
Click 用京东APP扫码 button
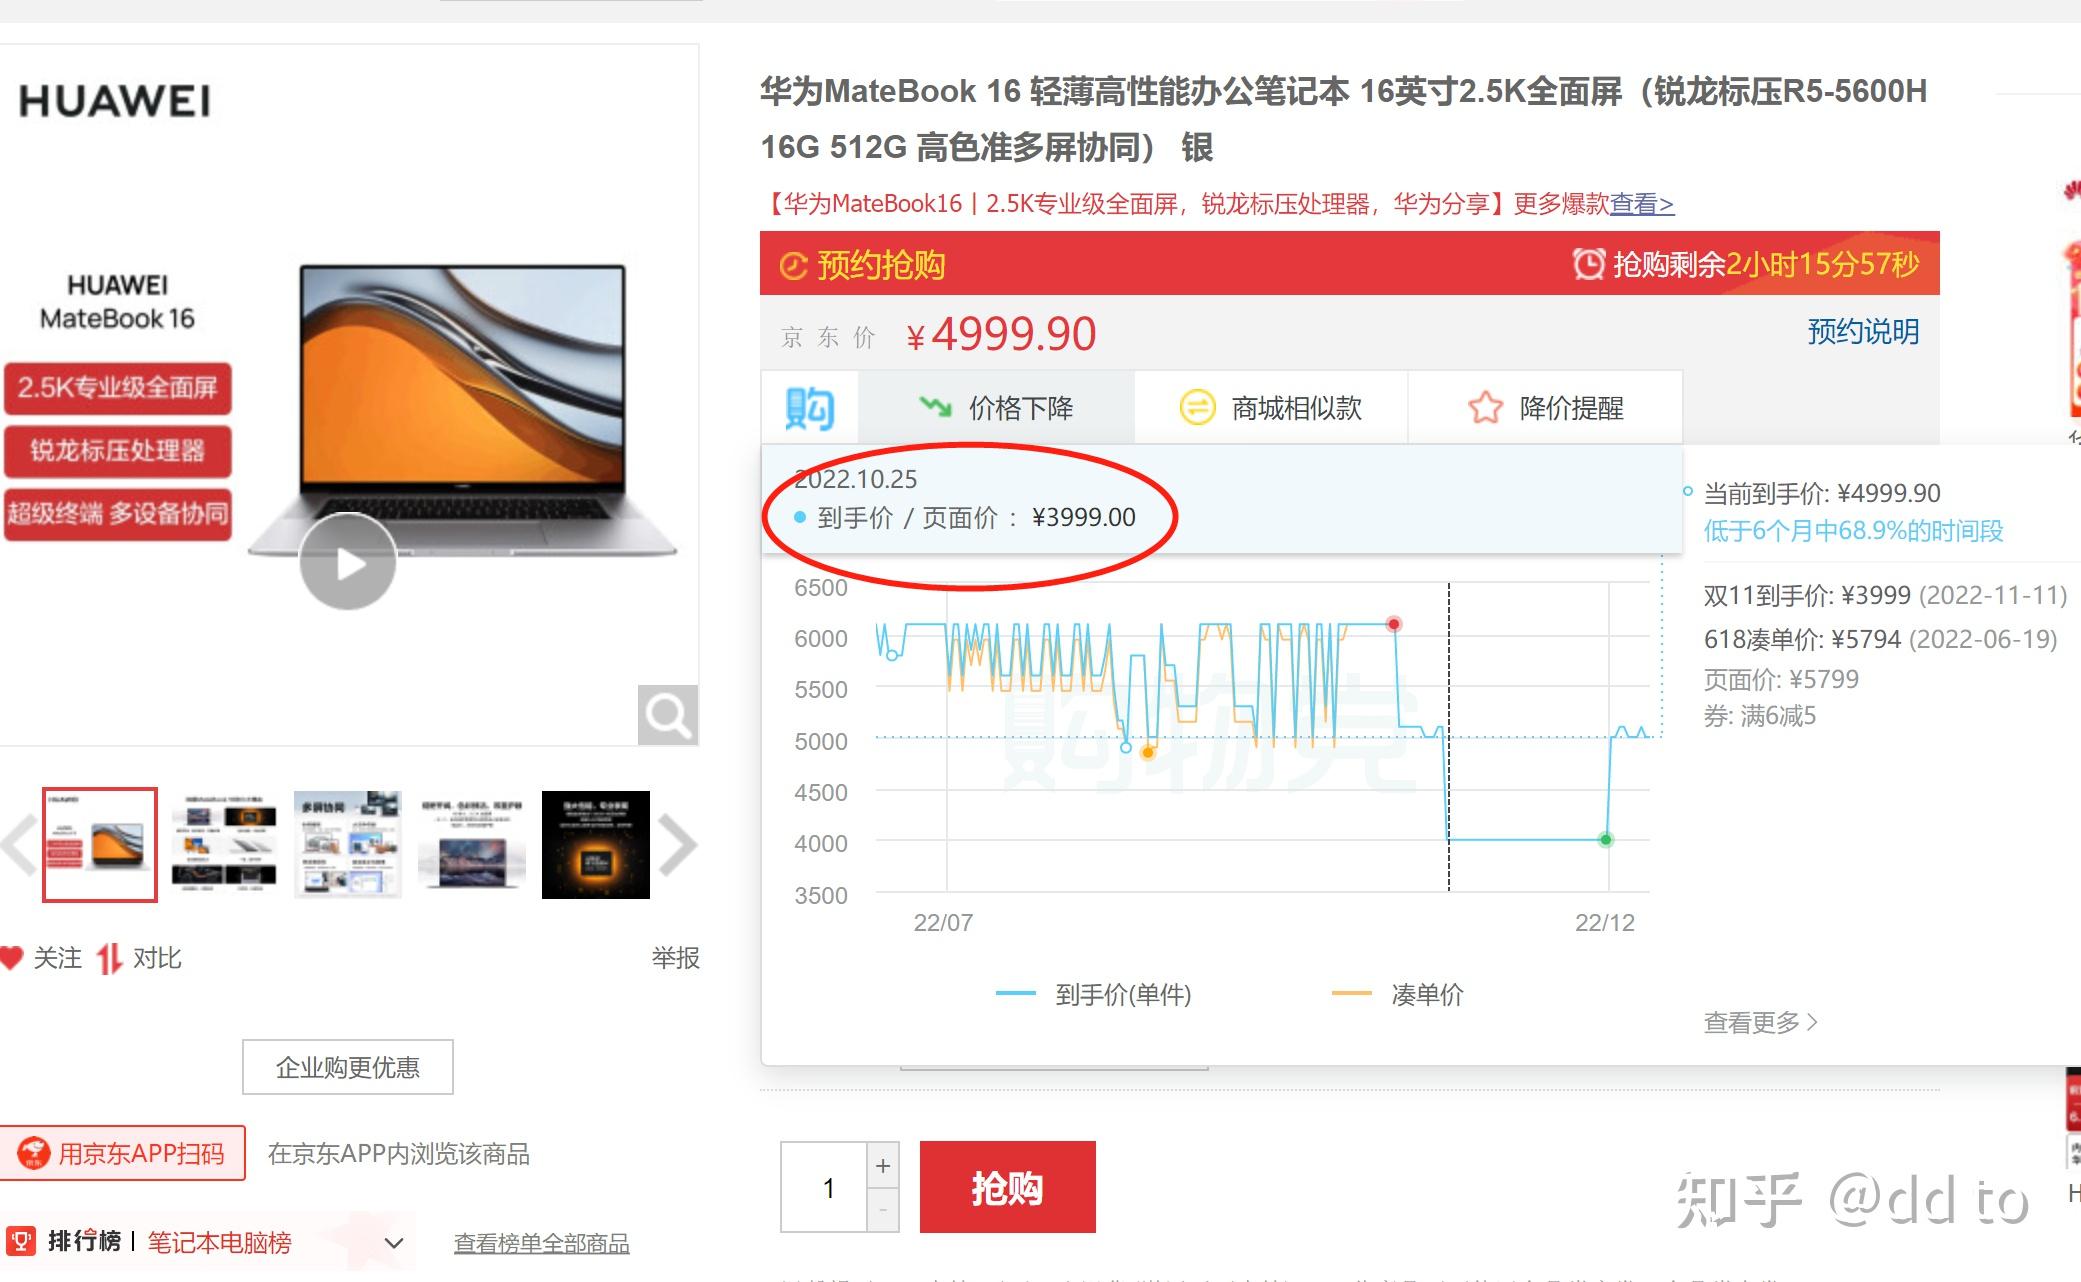click(x=122, y=1153)
